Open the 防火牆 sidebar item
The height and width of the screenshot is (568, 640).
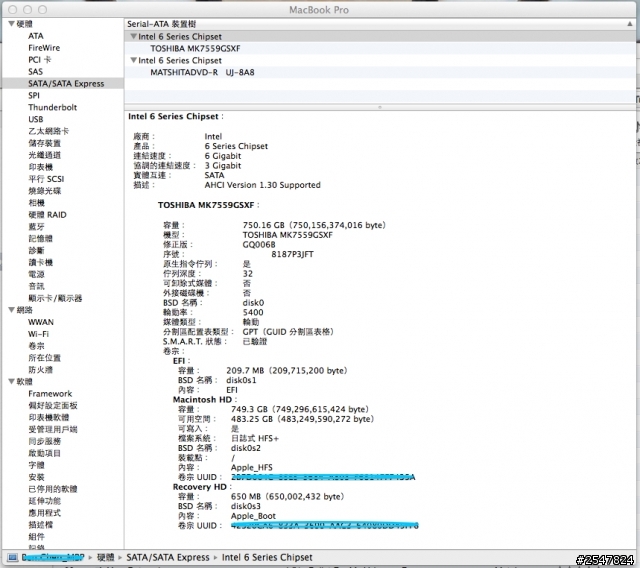40,370
